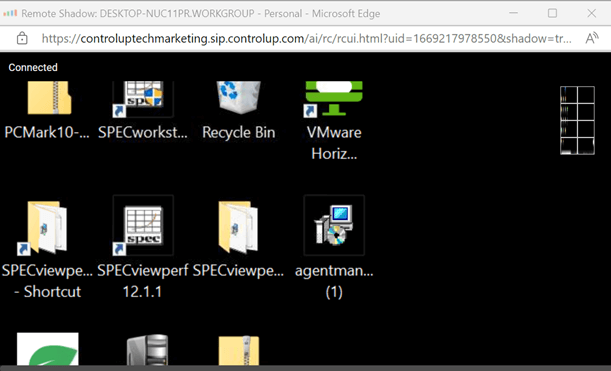Screen dimensions: 611x371
Task: Open the PCMark10 zipped folder icon
Action: coord(49,98)
